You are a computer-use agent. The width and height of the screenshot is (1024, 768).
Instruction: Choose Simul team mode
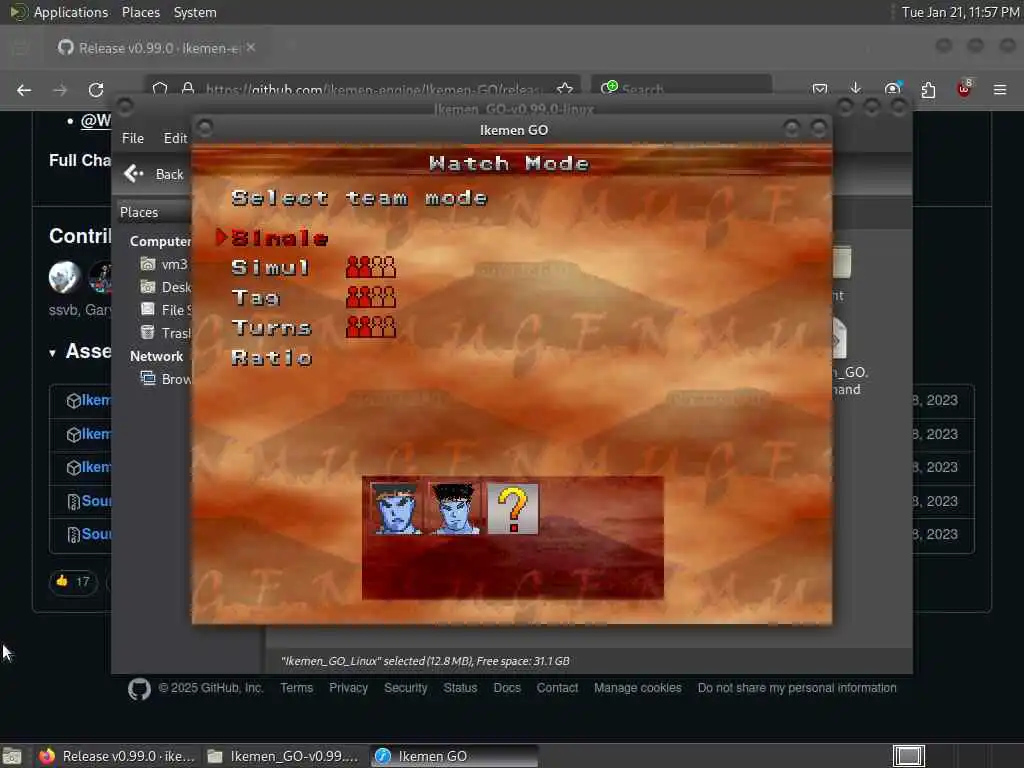(x=270, y=267)
